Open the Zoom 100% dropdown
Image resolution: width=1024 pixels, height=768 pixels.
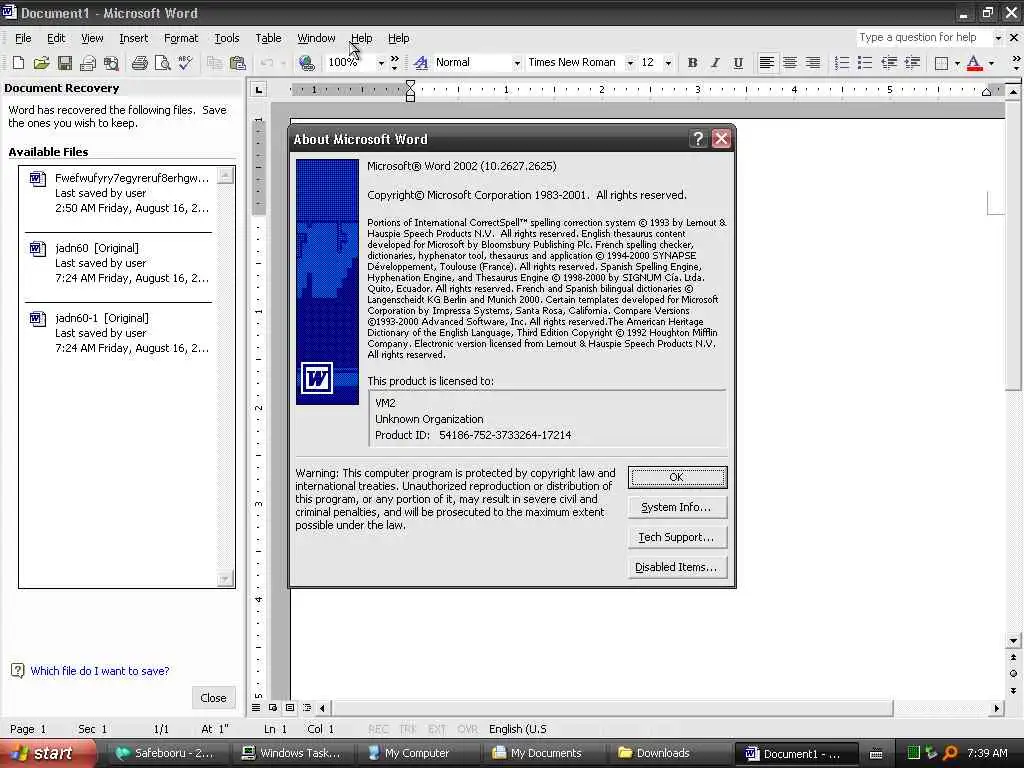[x=381, y=63]
